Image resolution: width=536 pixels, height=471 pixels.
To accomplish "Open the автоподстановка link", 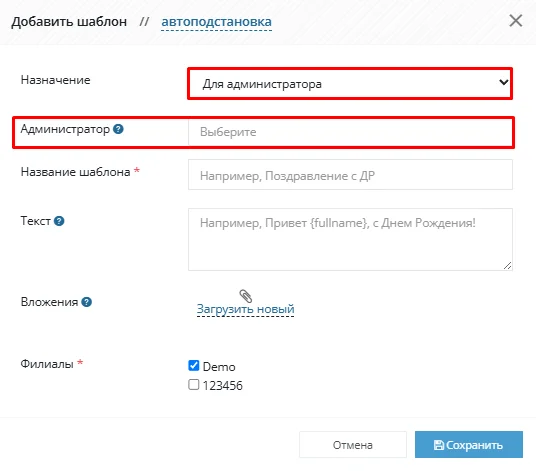I will pos(216,22).
